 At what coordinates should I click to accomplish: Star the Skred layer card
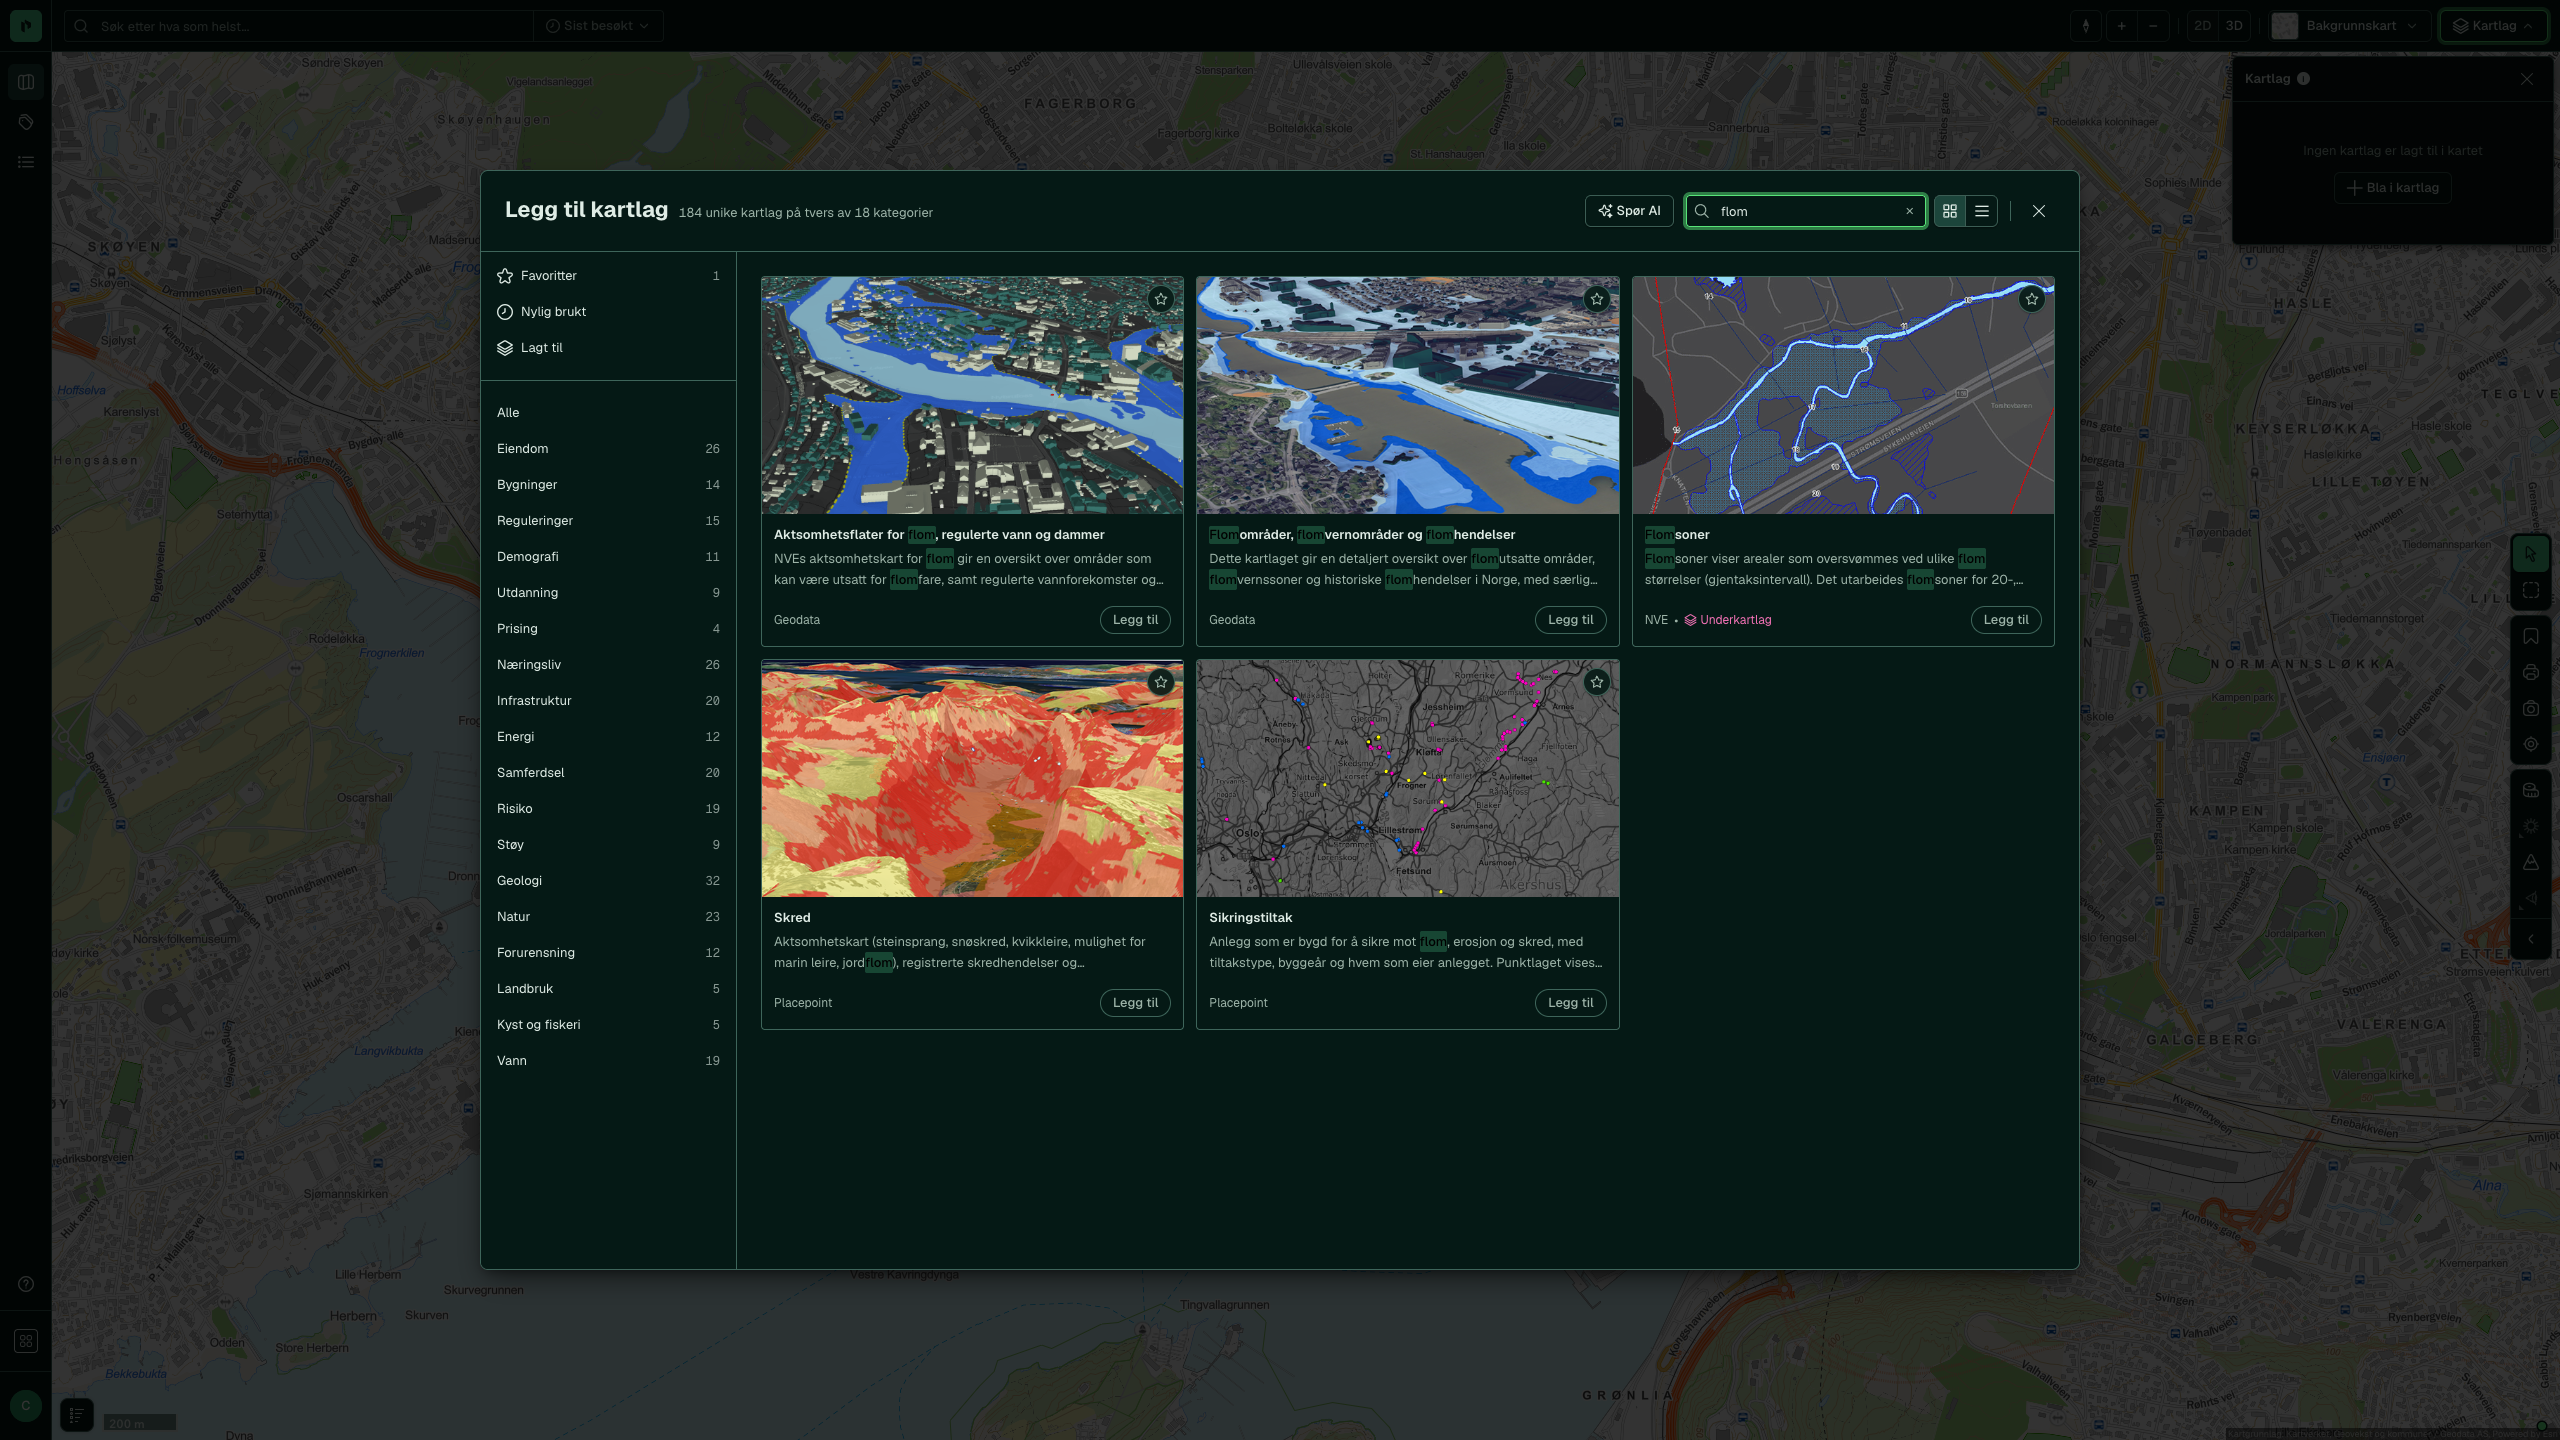coord(1160,682)
